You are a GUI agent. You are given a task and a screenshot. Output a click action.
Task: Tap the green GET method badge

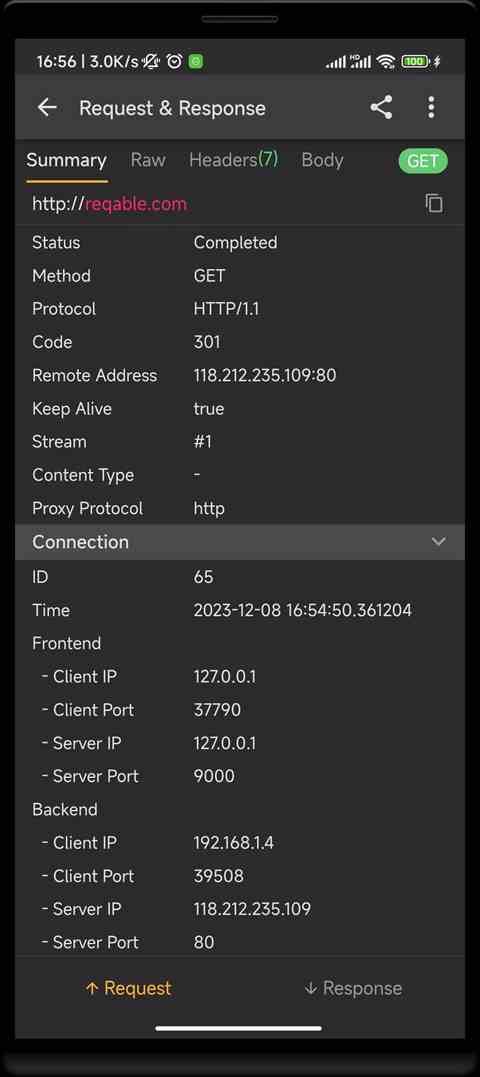coord(423,161)
